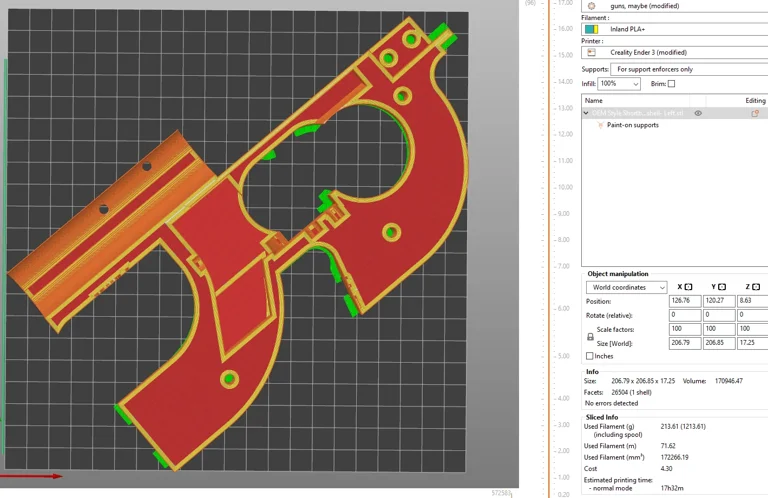Enable the Brim checkbox

point(671,84)
